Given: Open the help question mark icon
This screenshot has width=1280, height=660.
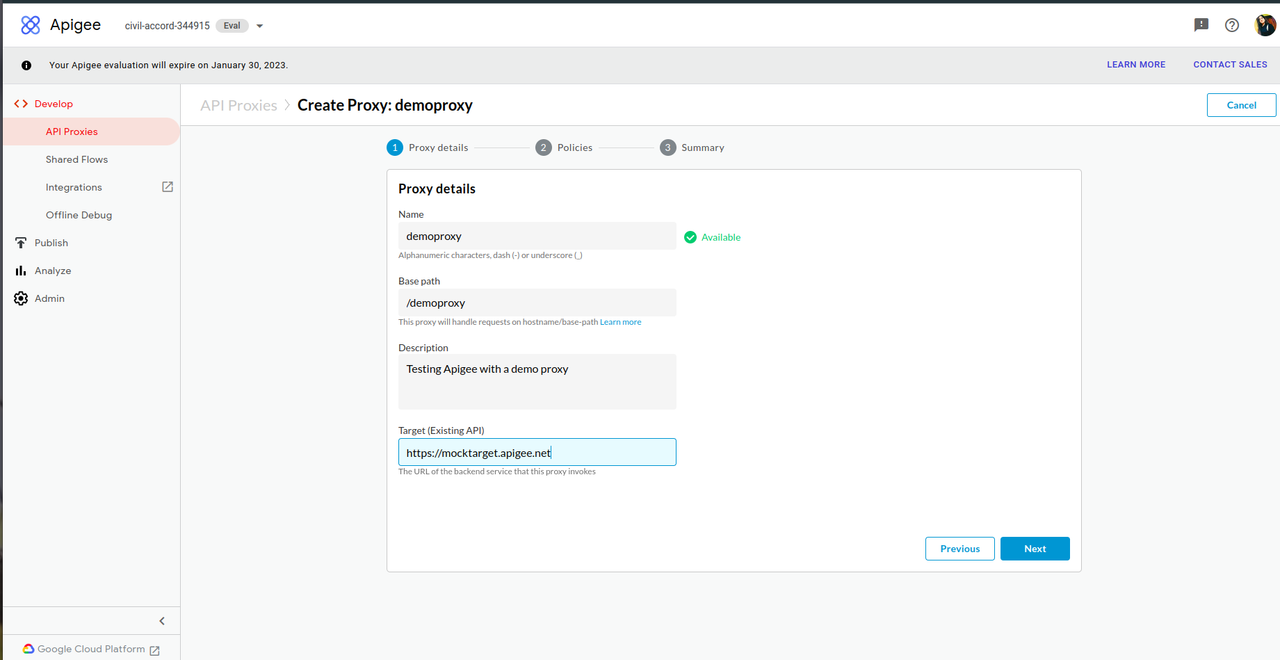Looking at the screenshot, I should 1232,25.
